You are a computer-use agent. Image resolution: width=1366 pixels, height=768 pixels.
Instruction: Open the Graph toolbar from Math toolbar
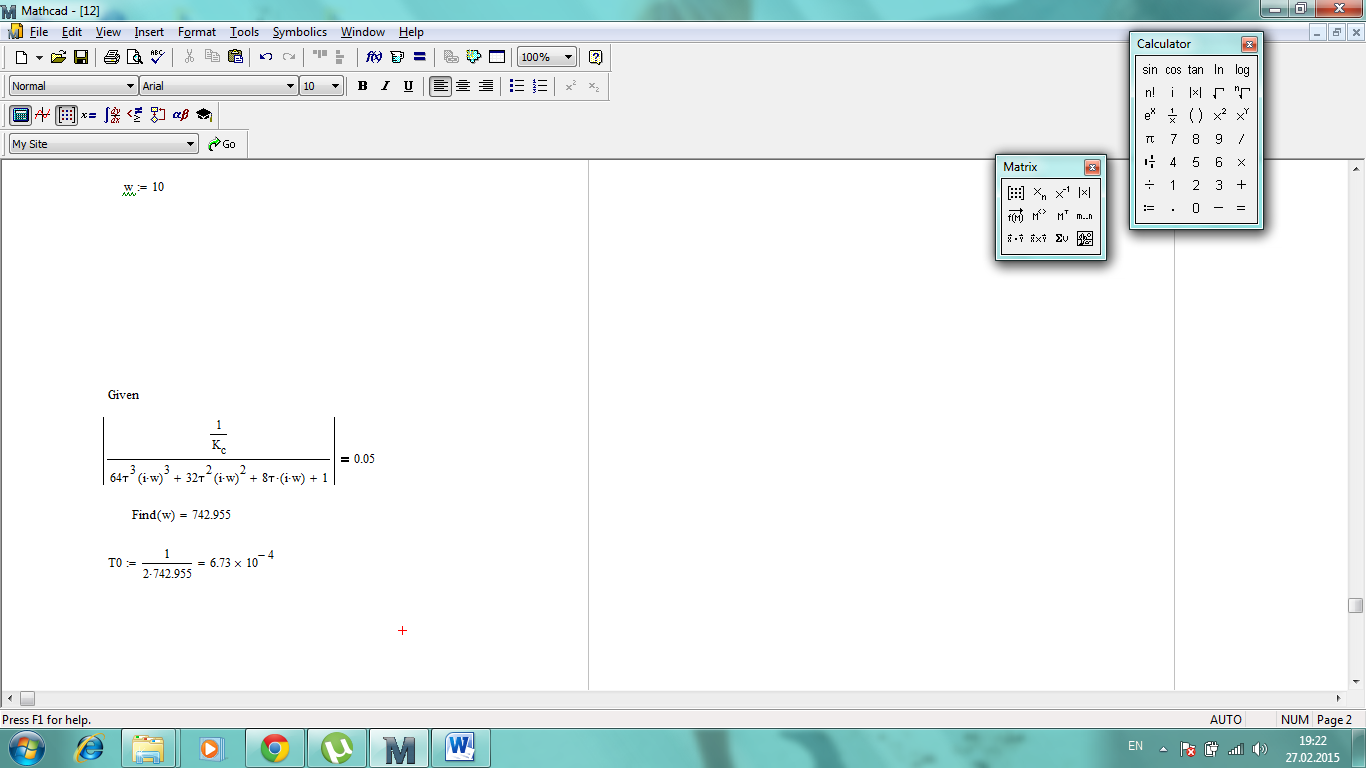43,115
